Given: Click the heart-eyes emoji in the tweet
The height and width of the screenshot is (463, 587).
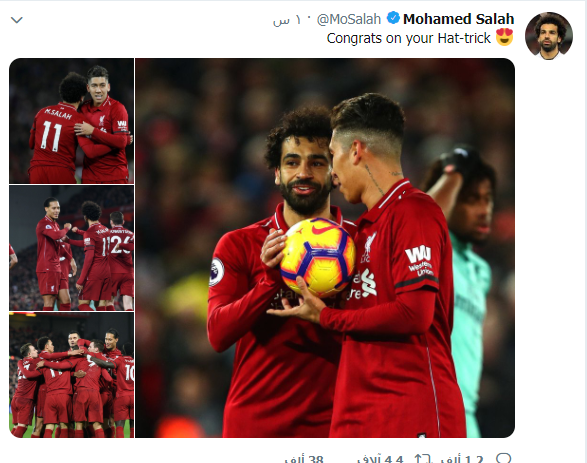Looking at the screenshot, I should [504, 37].
